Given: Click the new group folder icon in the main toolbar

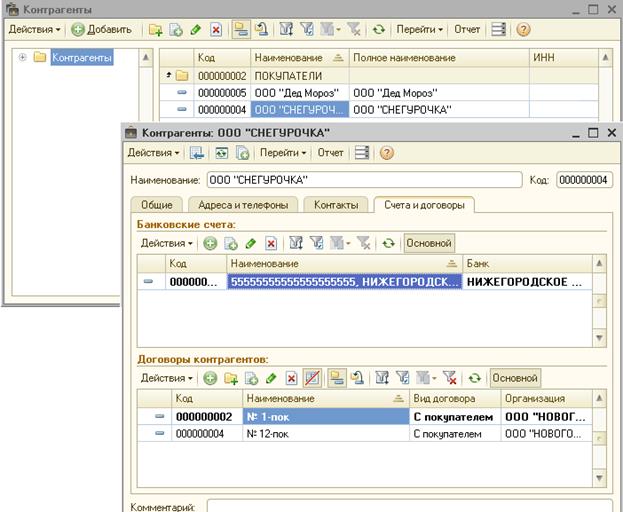Looking at the screenshot, I should click(x=155, y=30).
